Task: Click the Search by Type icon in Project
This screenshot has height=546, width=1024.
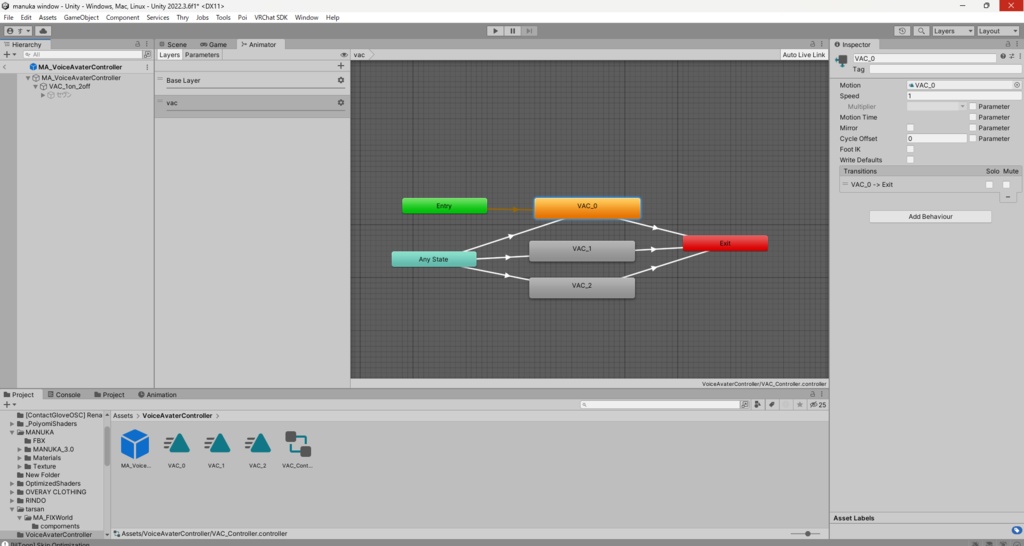Action: point(758,405)
